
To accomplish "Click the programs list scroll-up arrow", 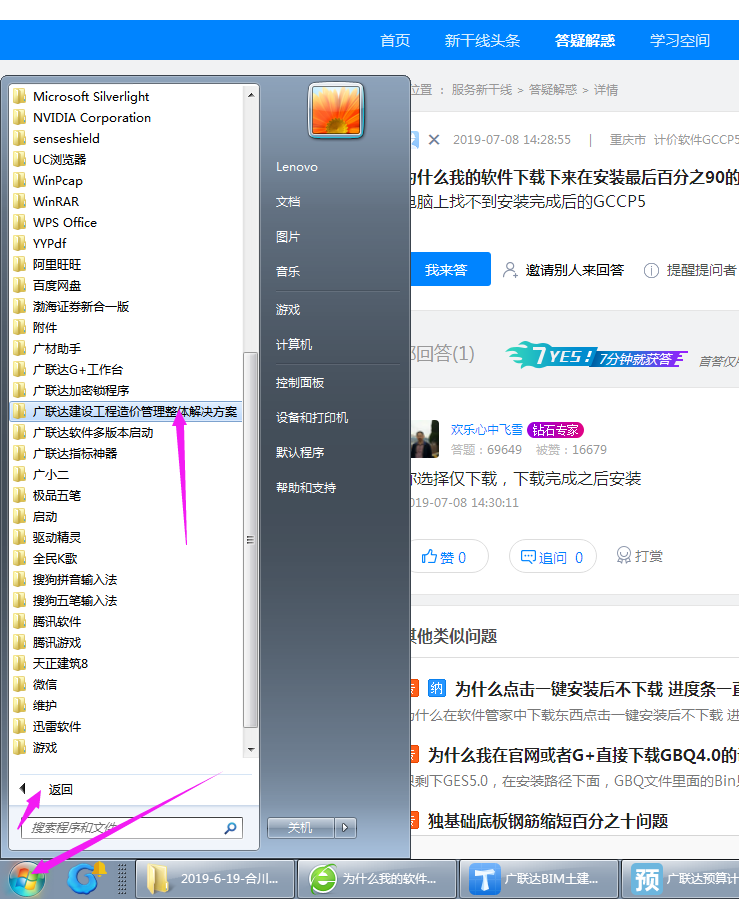I will [251, 94].
